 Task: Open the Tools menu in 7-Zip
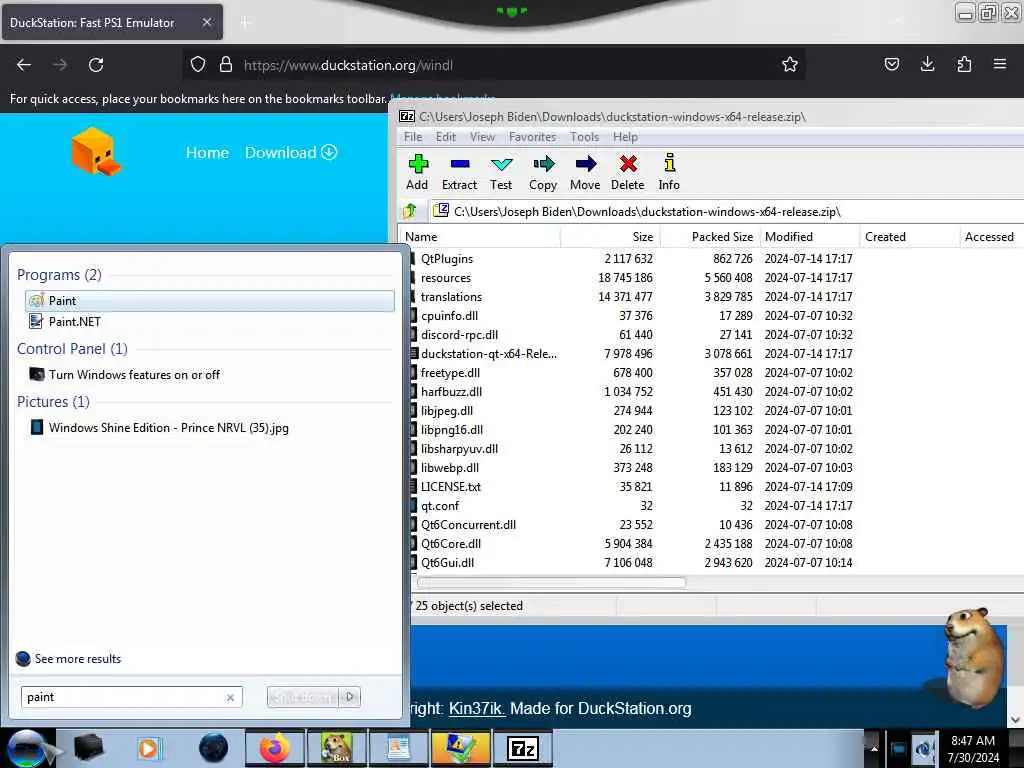[x=584, y=136]
